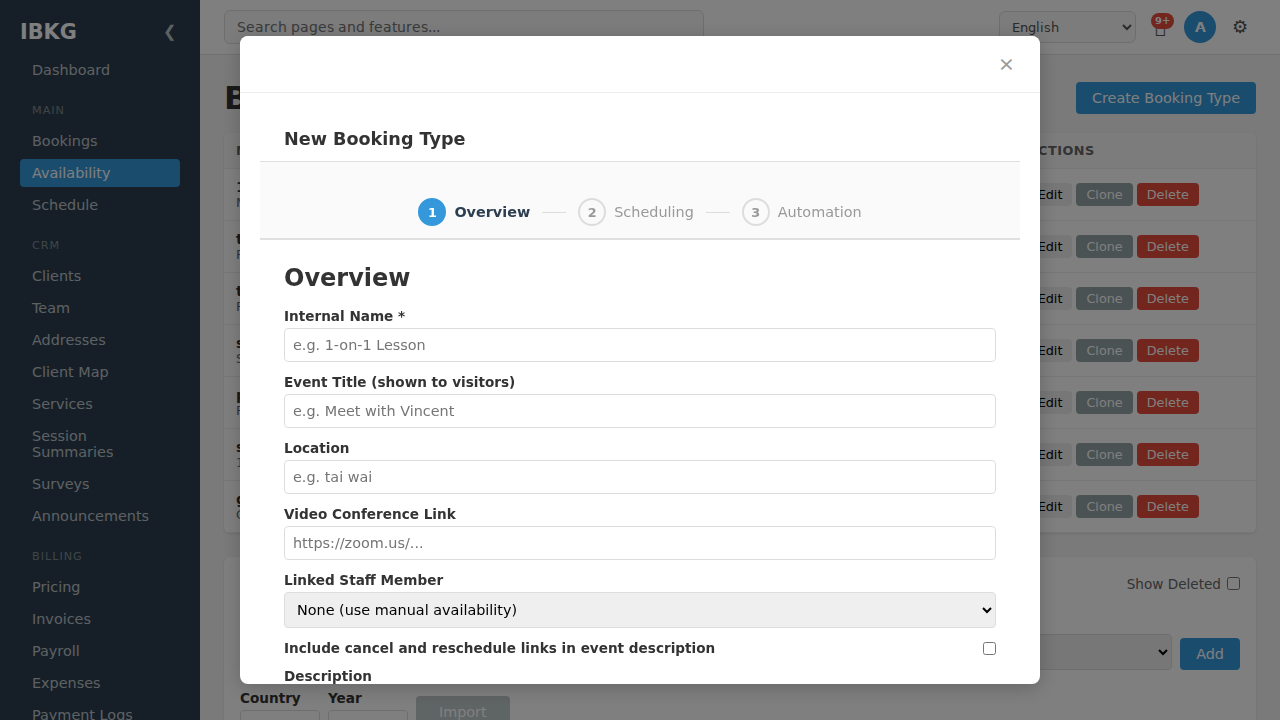
Task: Click Delete in the first table row
Action: [1167, 195]
